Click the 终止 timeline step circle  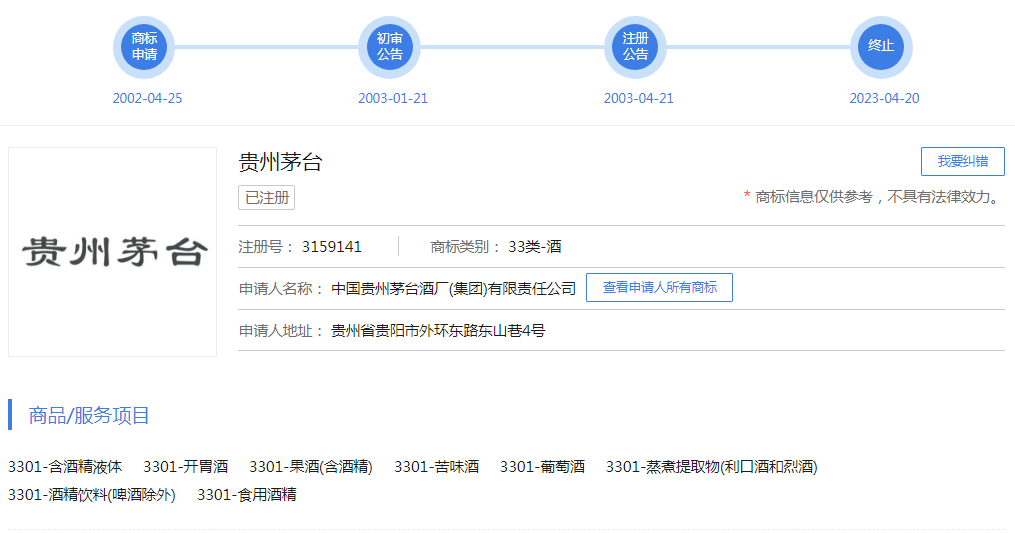[881, 47]
